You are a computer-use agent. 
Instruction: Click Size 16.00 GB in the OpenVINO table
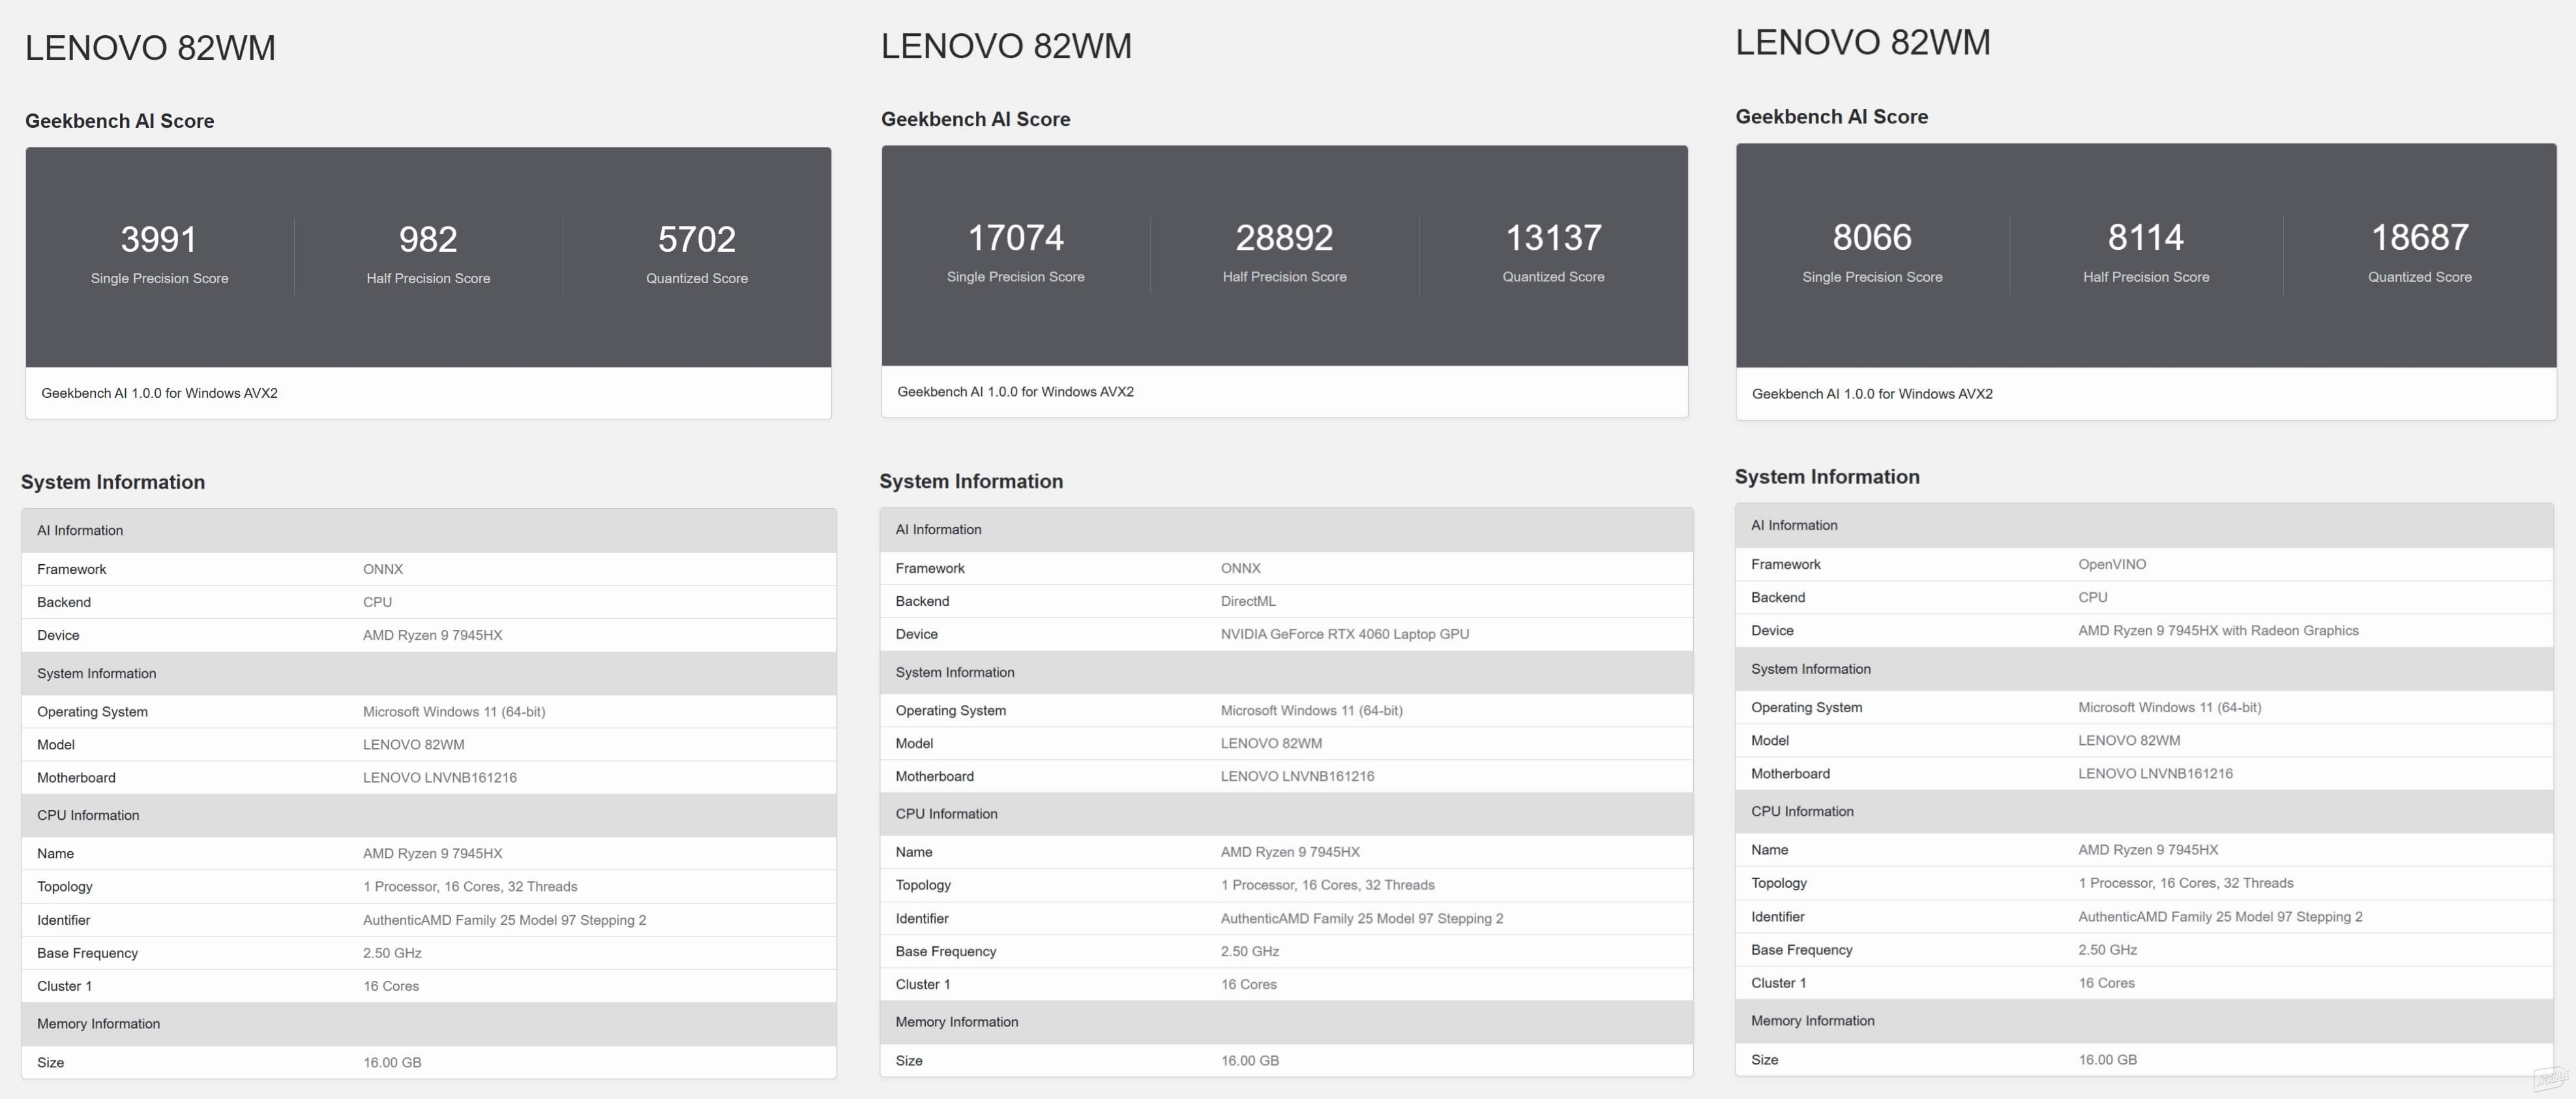click(2107, 1059)
